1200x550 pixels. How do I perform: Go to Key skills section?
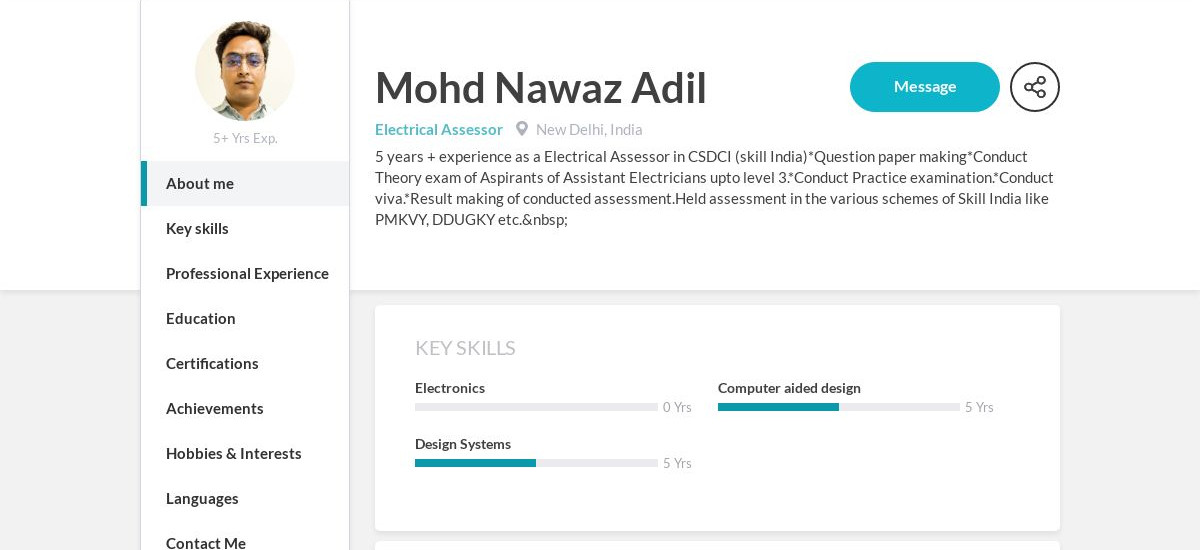click(x=245, y=228)
